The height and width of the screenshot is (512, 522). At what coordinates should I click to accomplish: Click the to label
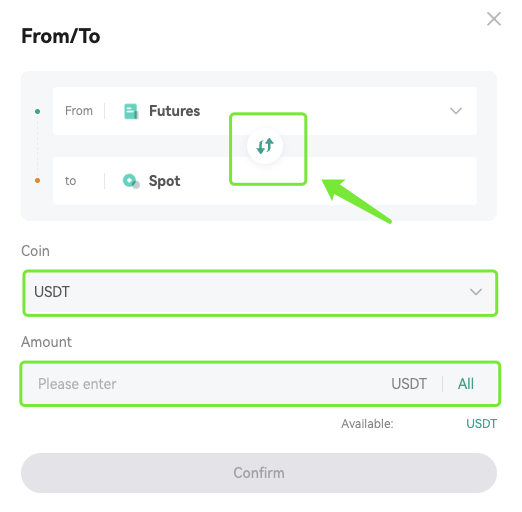pos(70,181)
